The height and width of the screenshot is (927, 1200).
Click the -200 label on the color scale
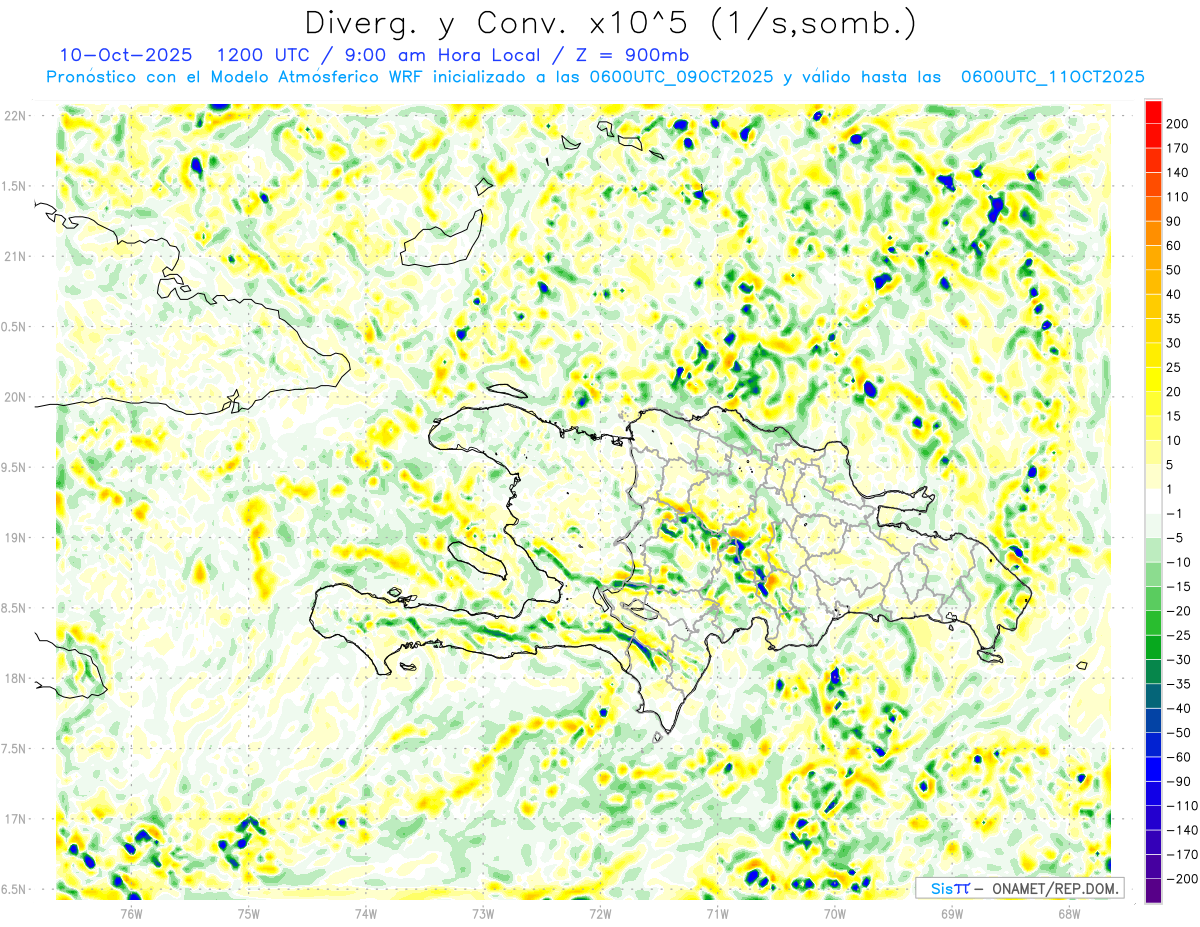(x=1179, y=878)
